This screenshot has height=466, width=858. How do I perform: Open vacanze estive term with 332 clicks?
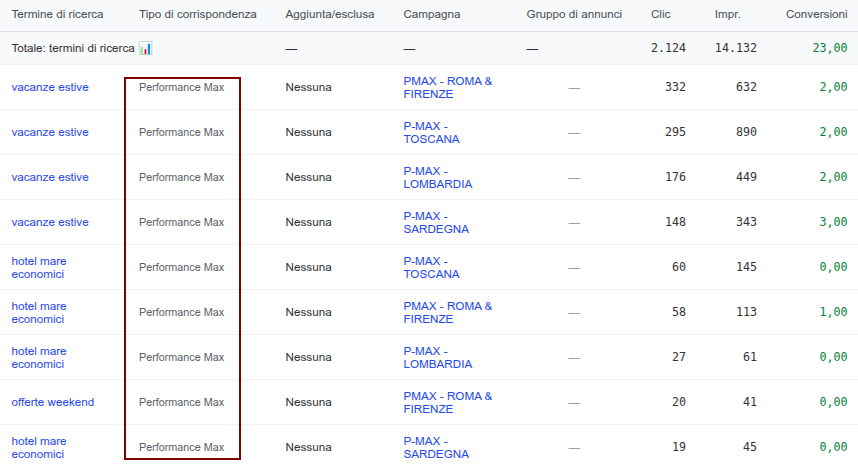[50, 87]
